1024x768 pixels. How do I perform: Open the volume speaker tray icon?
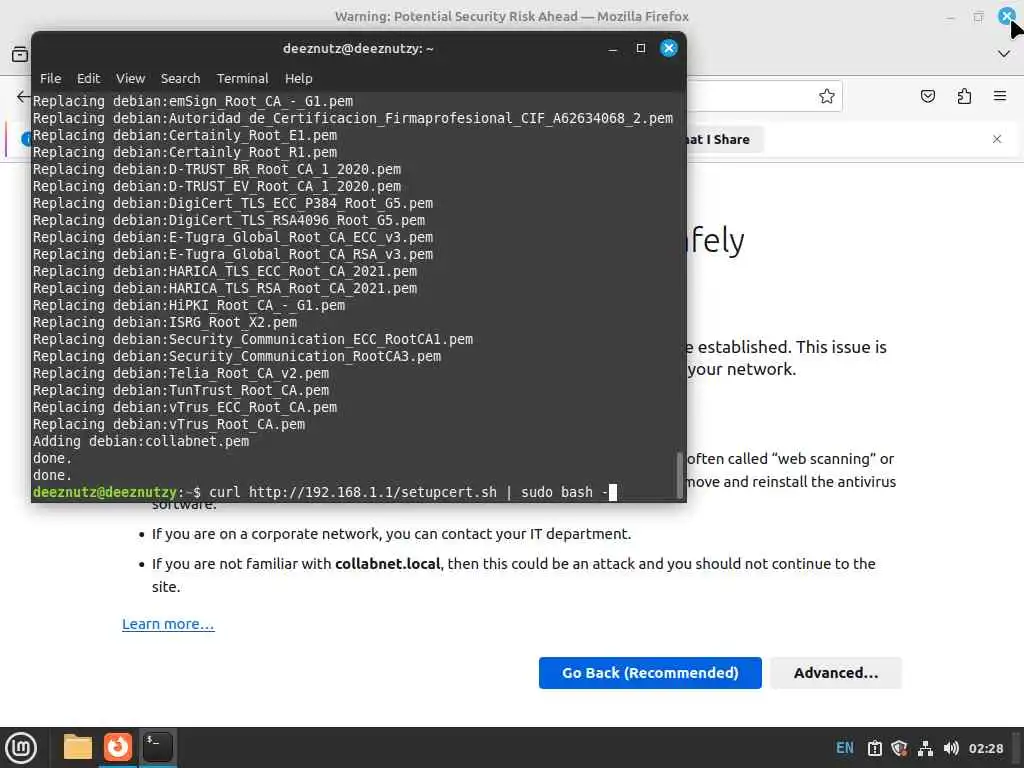point(951,748)
